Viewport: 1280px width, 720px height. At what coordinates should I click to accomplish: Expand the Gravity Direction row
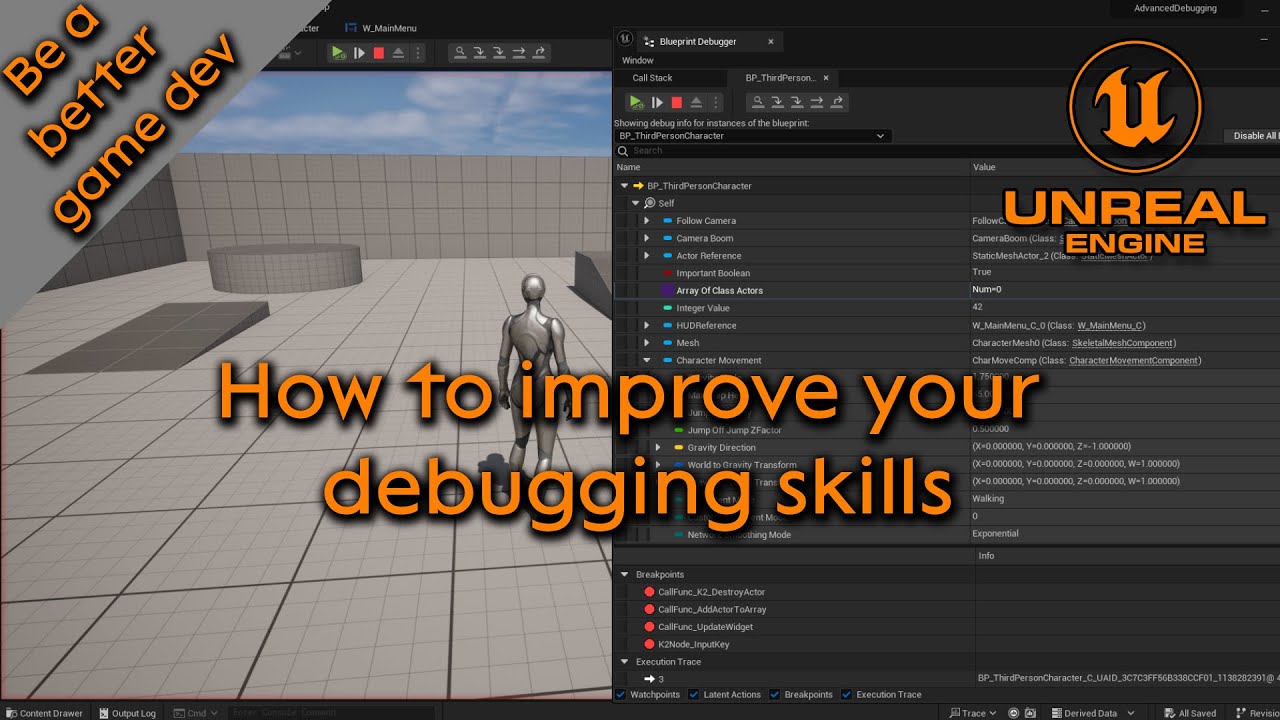pyautogui.click(x=657, y=447)
